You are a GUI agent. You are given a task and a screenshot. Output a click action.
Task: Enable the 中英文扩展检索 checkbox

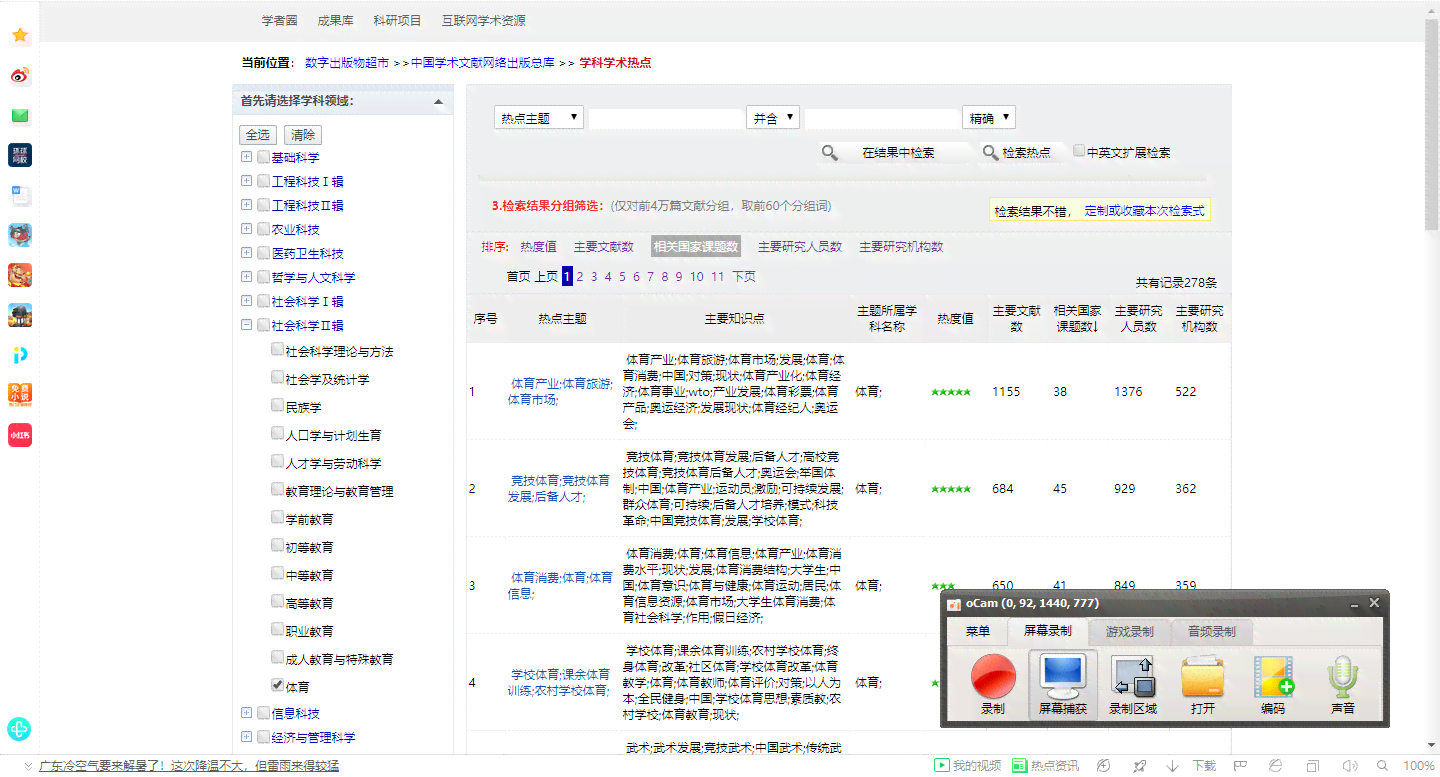pyautogui.click(x=1079, y=151)
